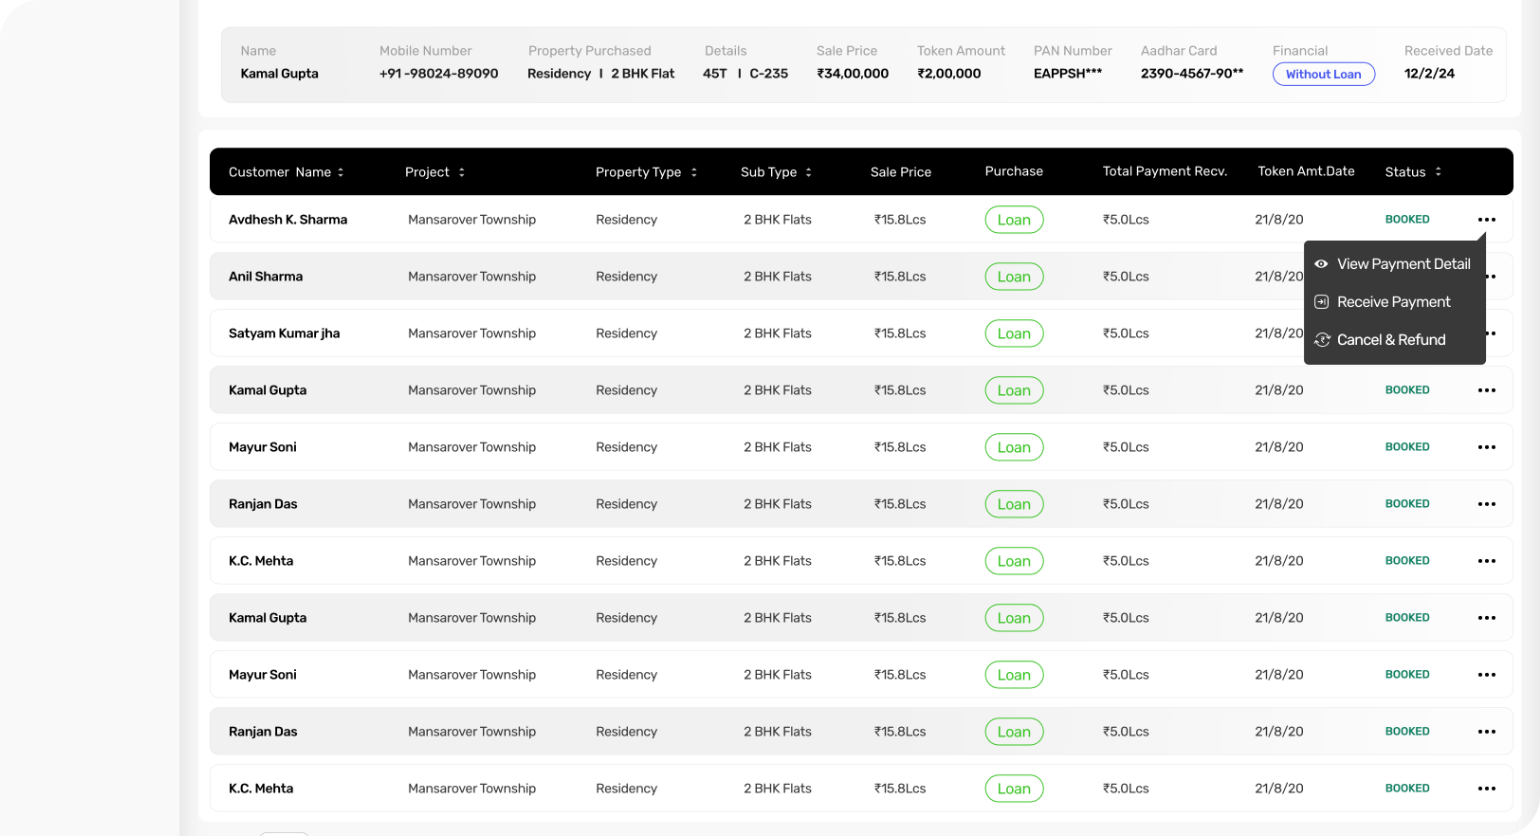
Task: Choose View Payment Detail from the popup menu
Action: tap(1393, 264)
